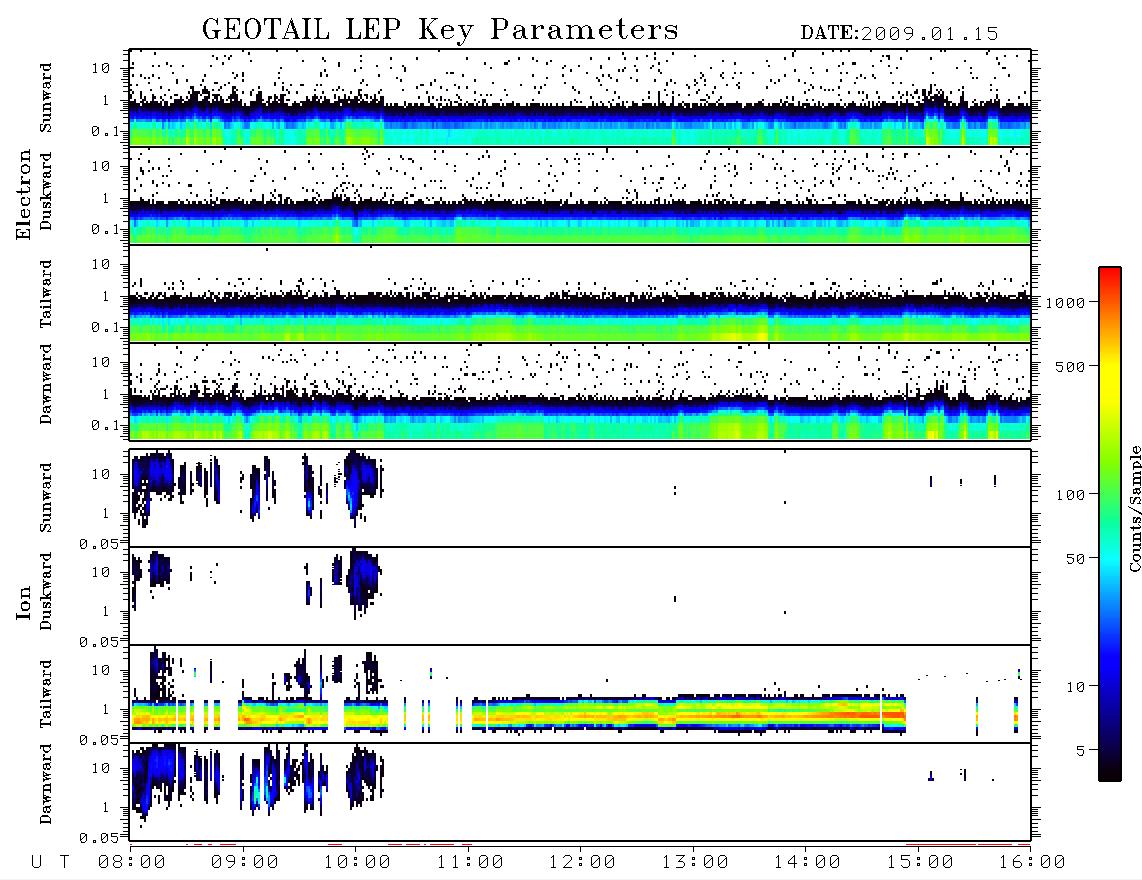Image resolution: width=1142 pixels, height=880 pixels.
Task: Click inside the Electron Dawnward spectrogram panel
Action: click(580, 391)
